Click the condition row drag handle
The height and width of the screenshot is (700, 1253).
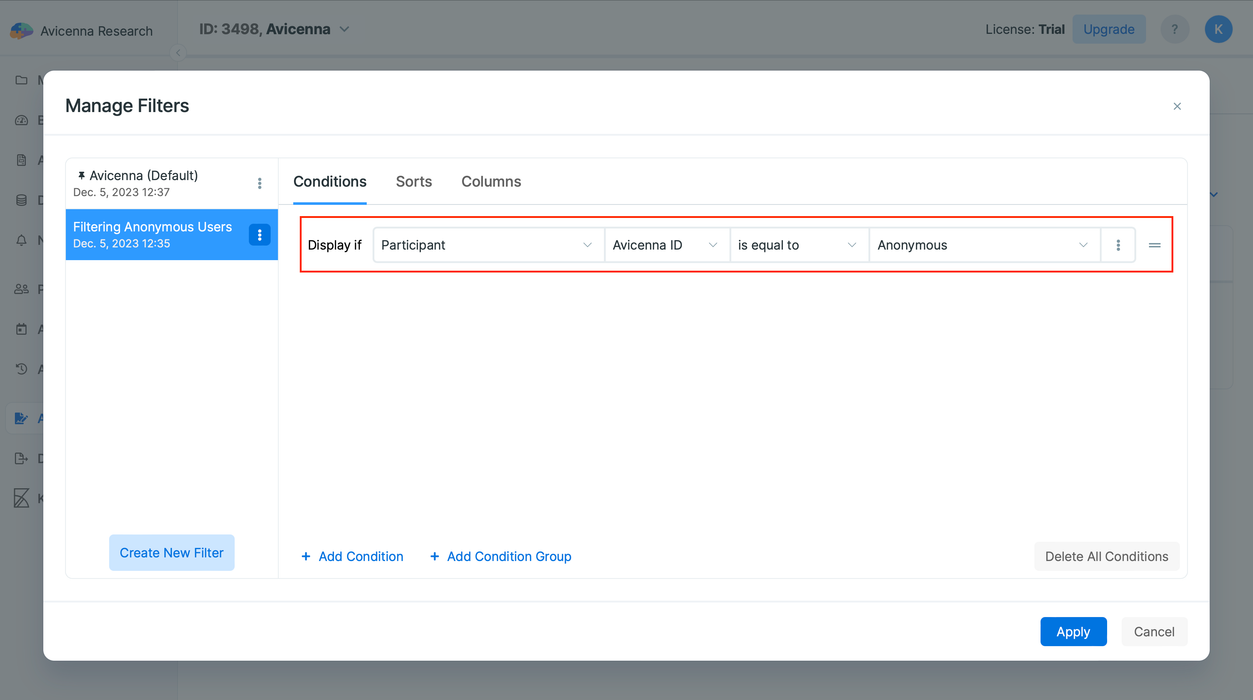coord(1154,244)
